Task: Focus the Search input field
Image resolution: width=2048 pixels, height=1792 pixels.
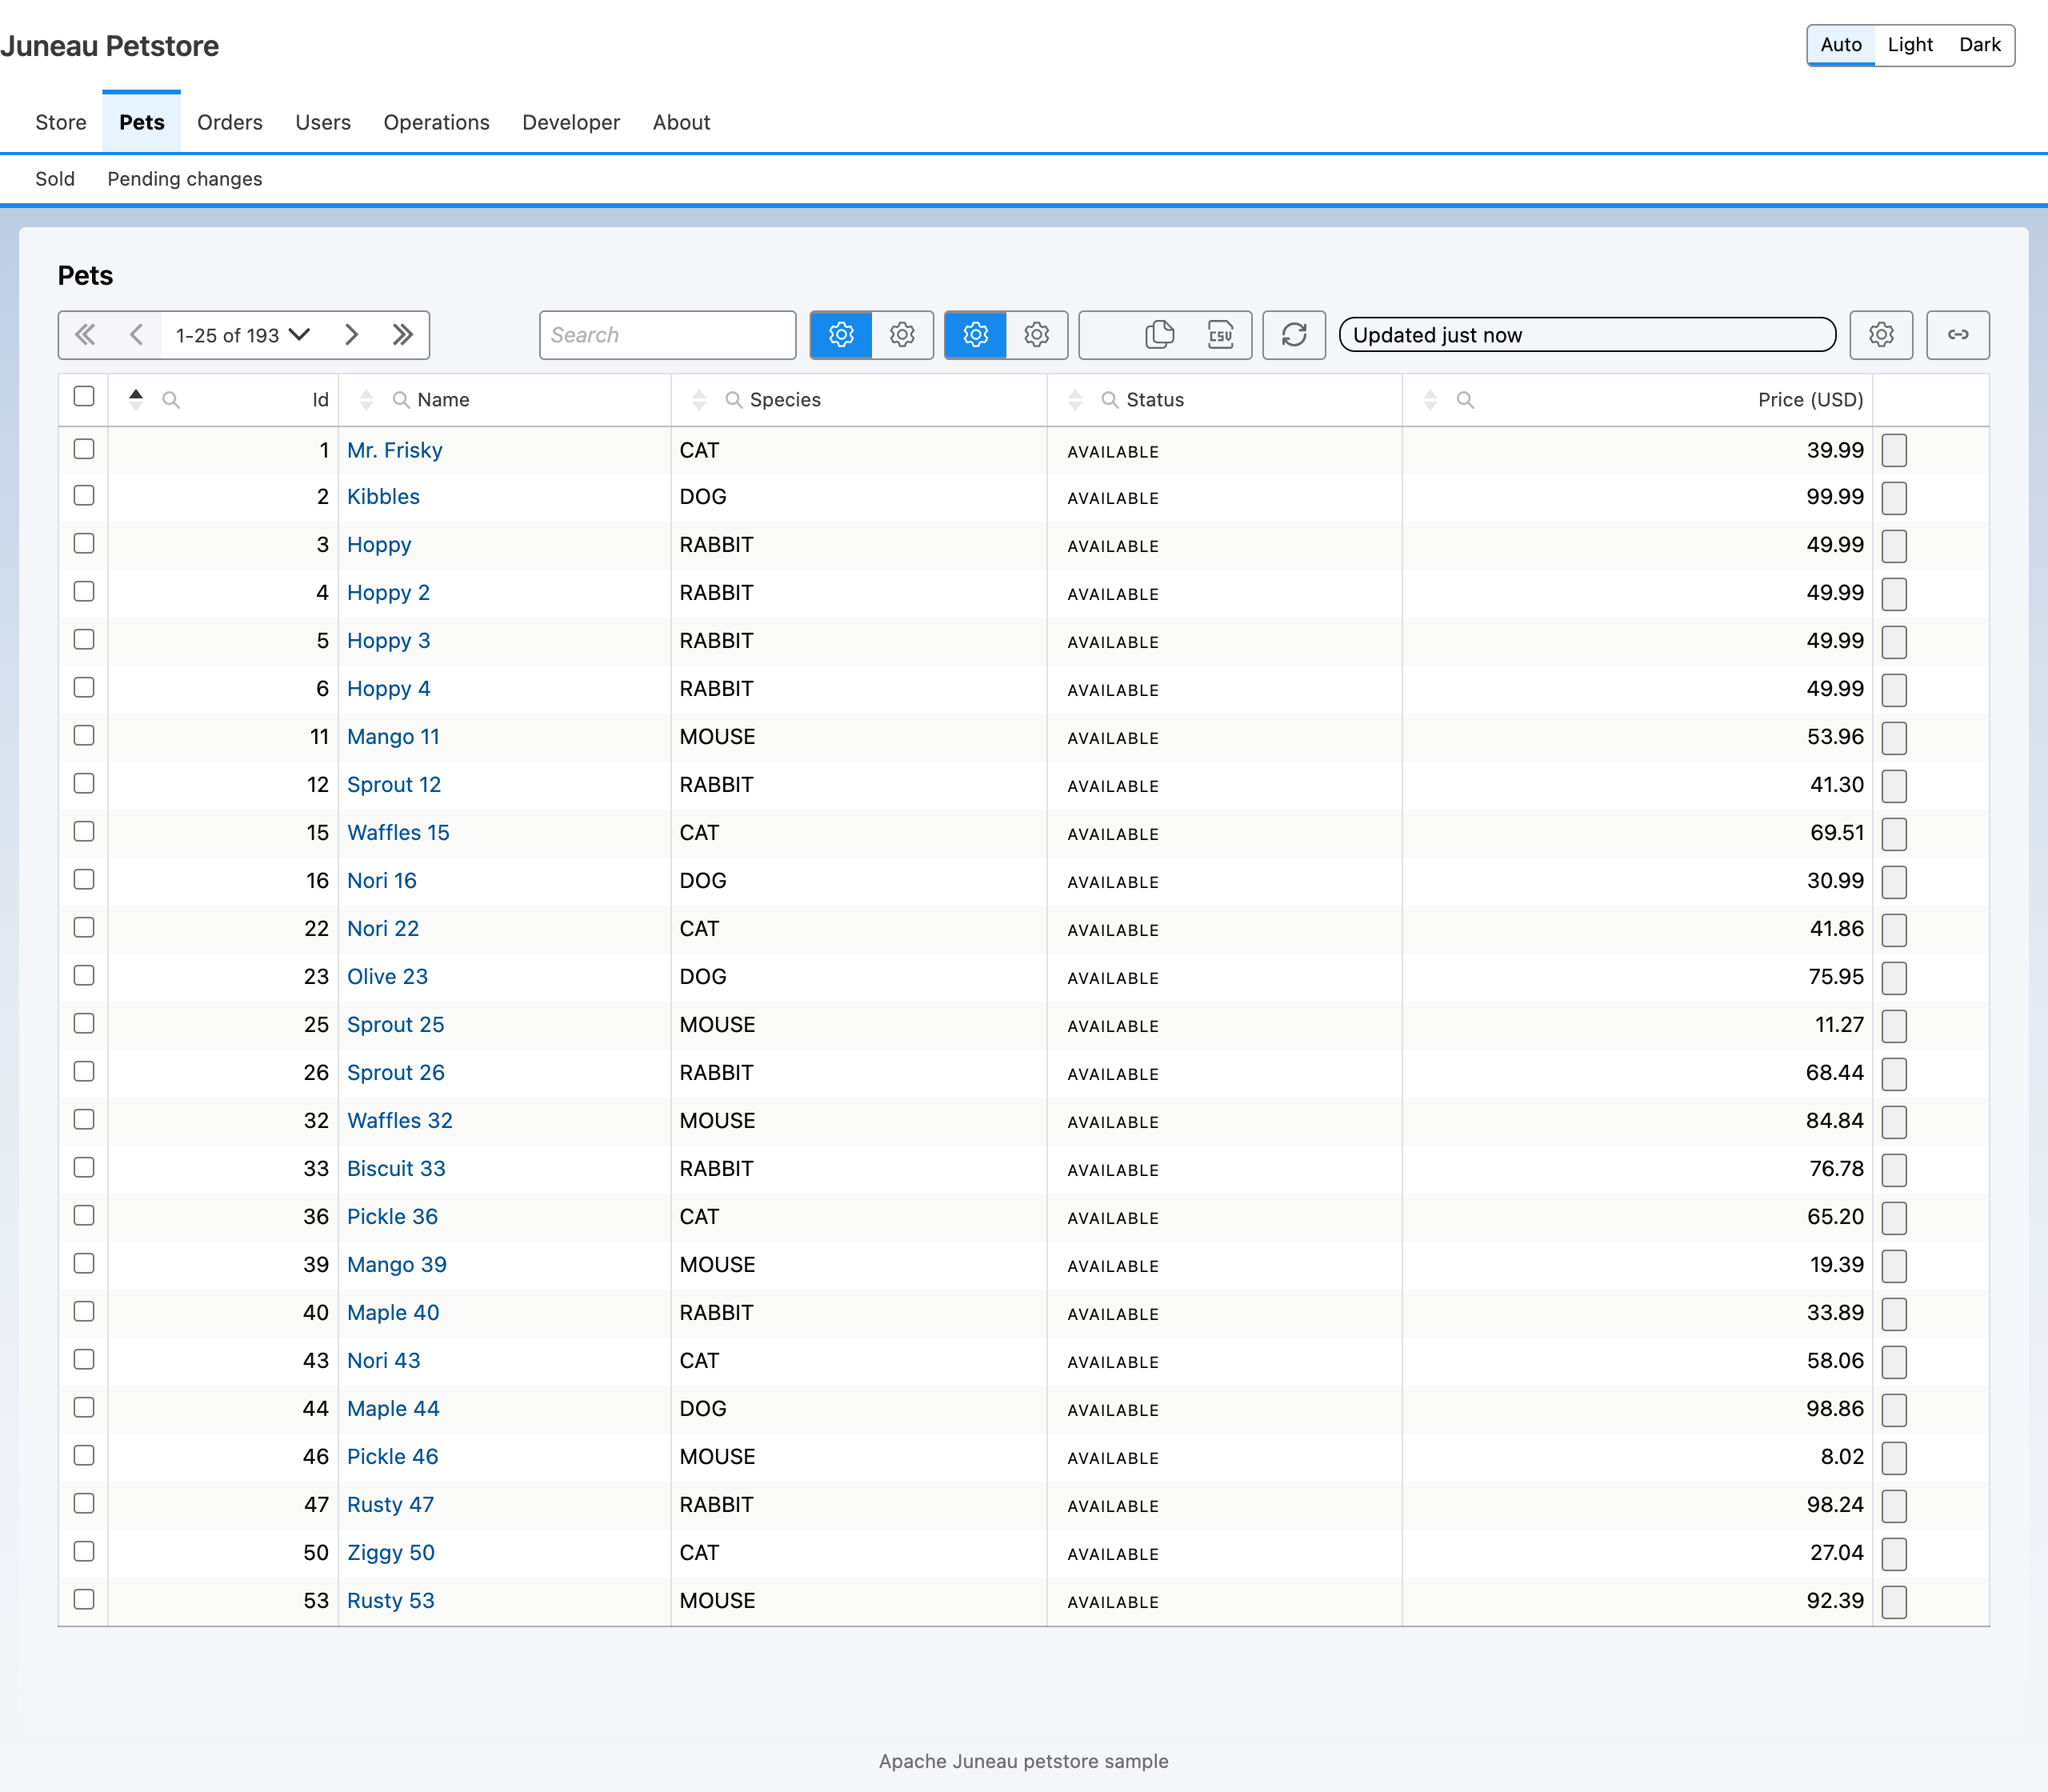Action: pyautogui.click(x=668, y=335)
